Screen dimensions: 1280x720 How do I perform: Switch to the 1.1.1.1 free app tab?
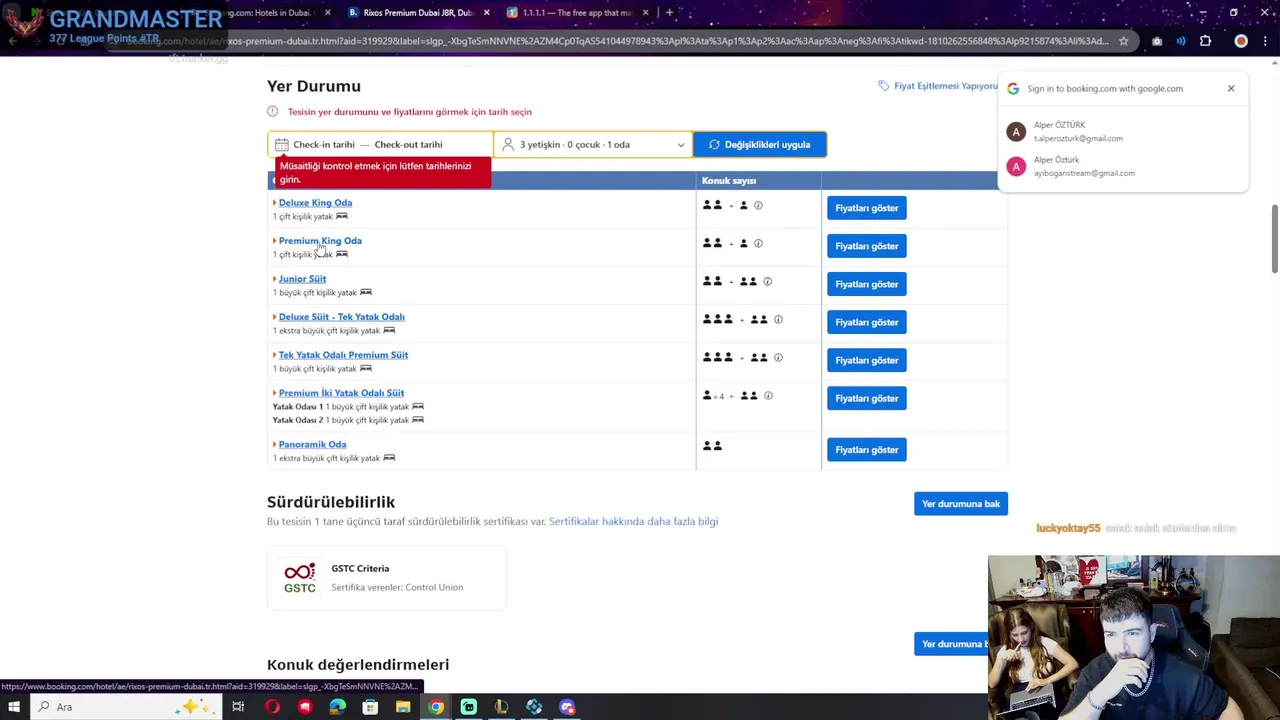[575, 13]
